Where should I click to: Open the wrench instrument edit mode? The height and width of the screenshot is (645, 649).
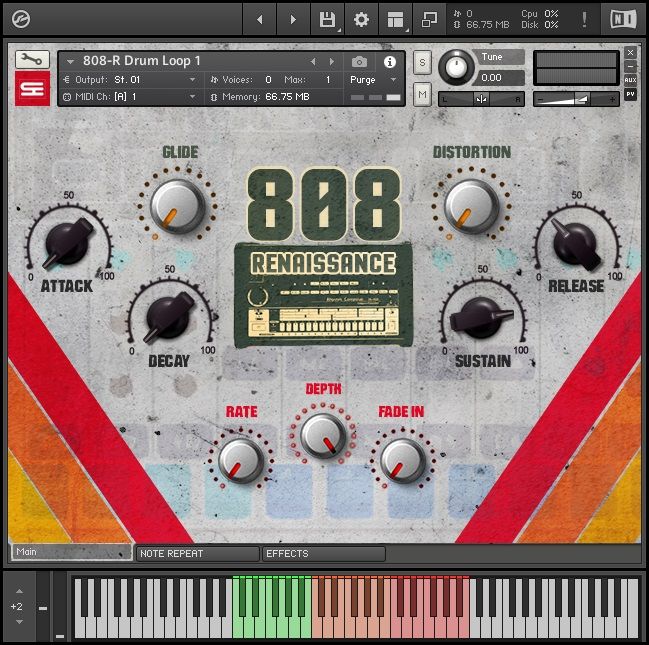pyautogui.click(x=32, y=60)
